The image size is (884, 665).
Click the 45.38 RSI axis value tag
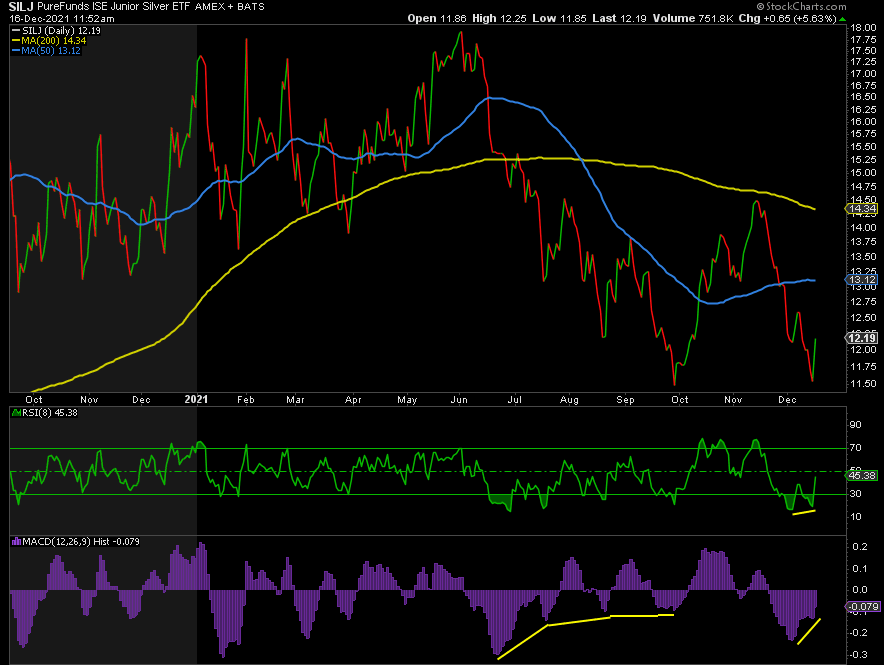(x=861, y=476)
